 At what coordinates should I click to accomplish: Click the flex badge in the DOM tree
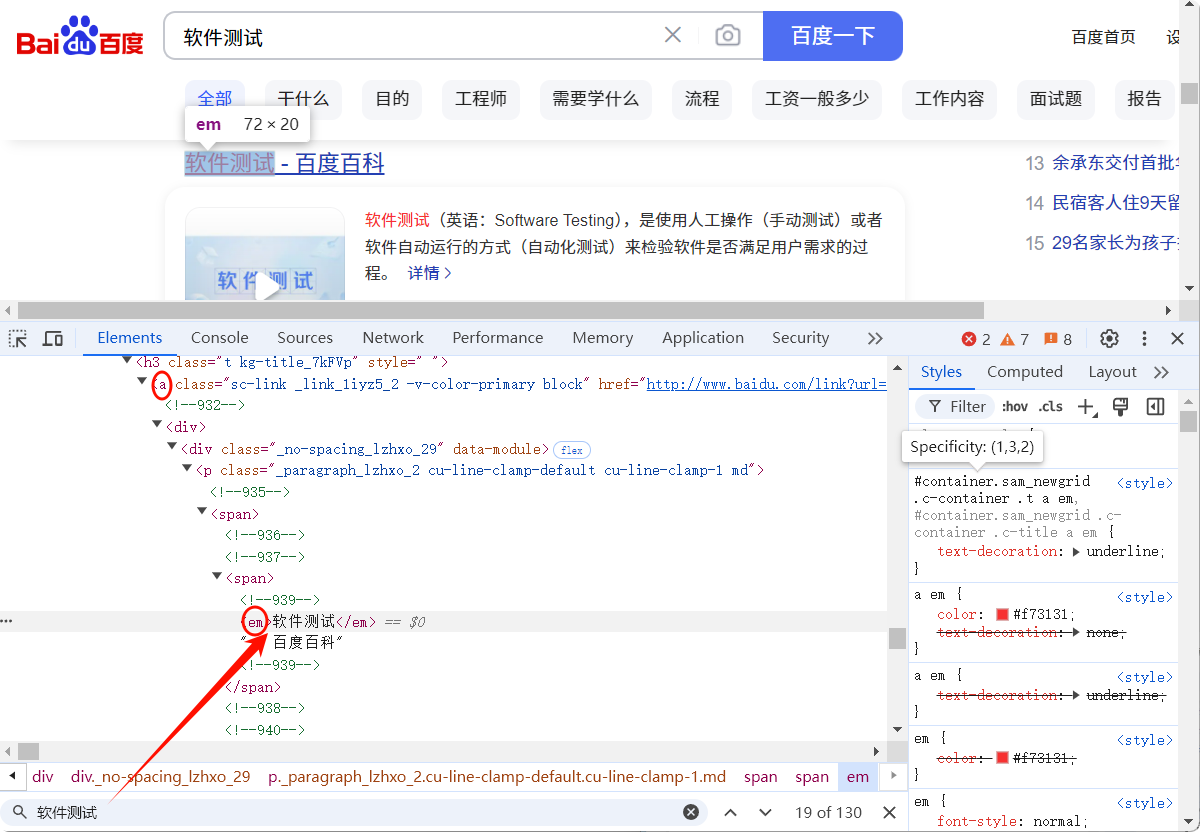coord(573,450)
